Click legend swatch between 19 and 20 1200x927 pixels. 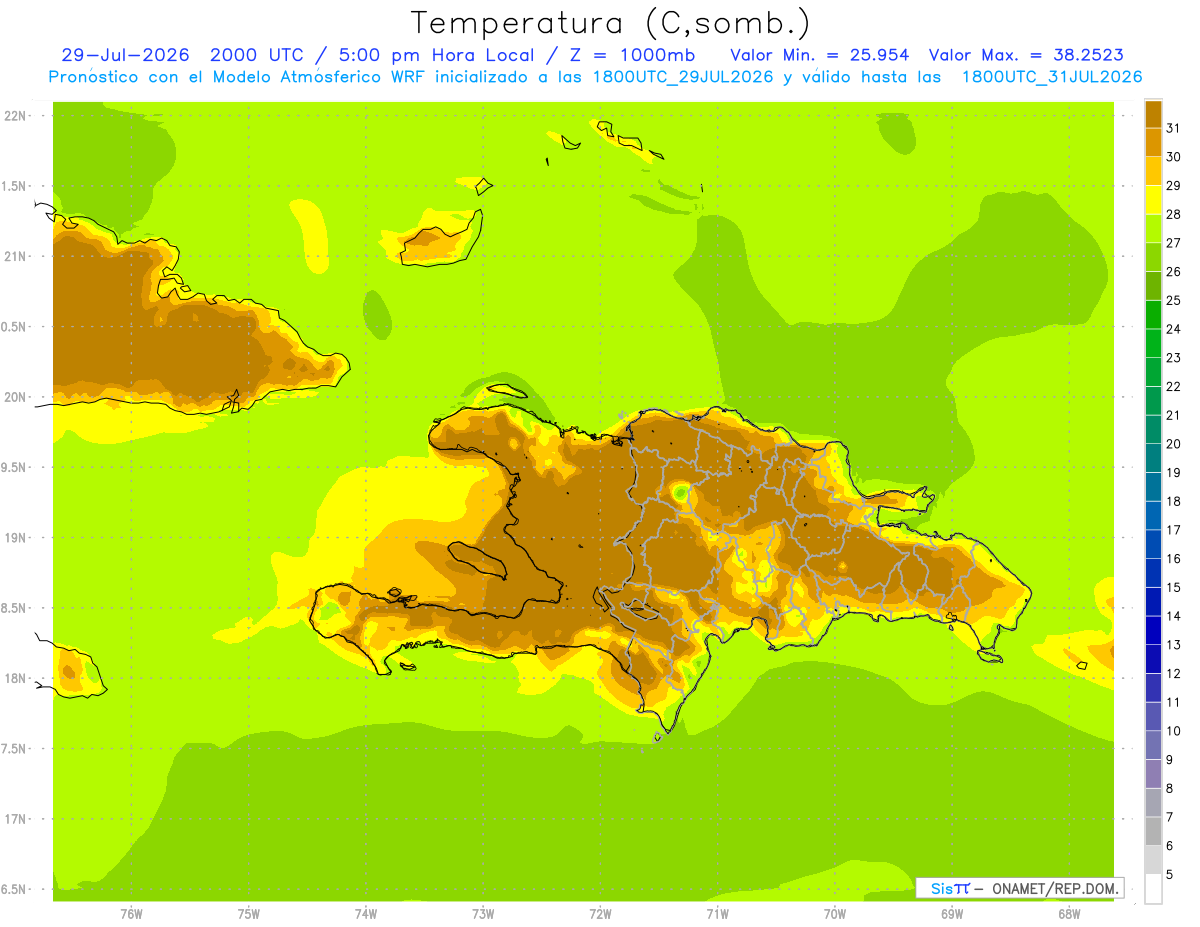point(1153,458)
